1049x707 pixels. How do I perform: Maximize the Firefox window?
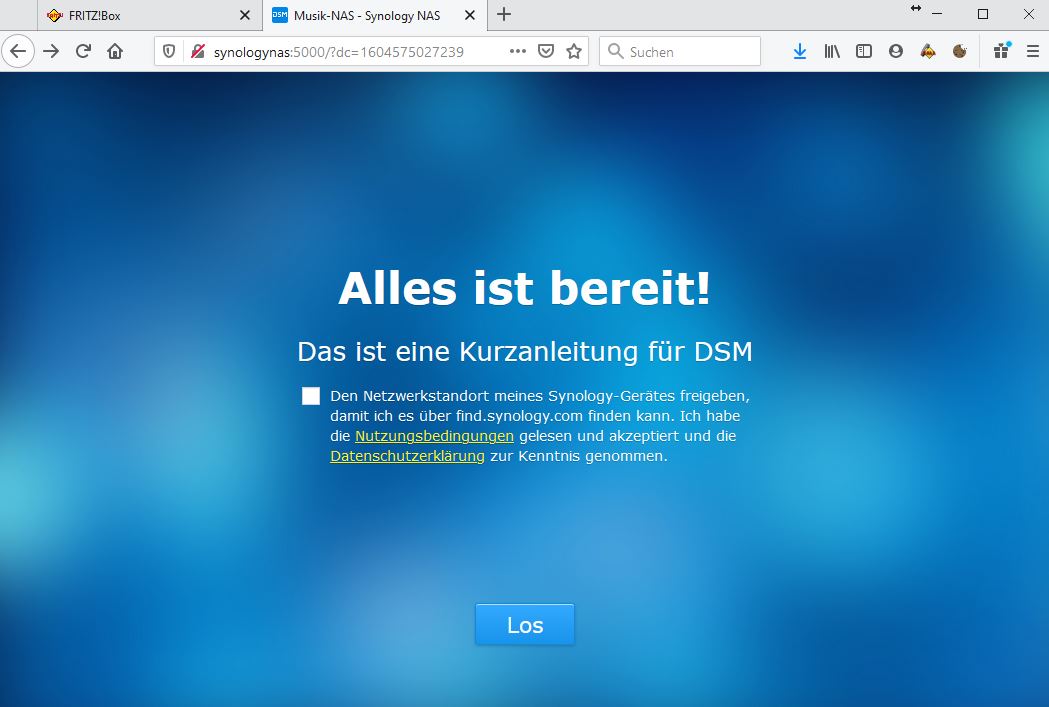(x=983, y=14)
